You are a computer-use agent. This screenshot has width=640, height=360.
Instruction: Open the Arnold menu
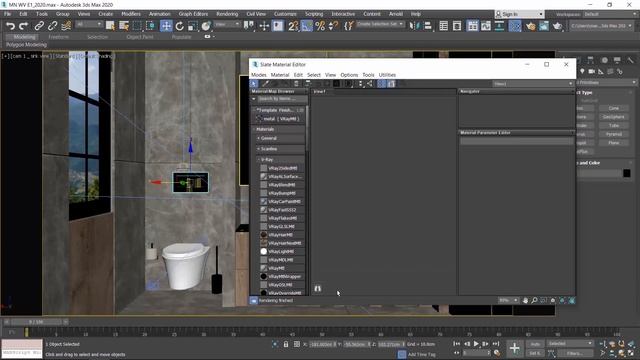coord(396,14)
